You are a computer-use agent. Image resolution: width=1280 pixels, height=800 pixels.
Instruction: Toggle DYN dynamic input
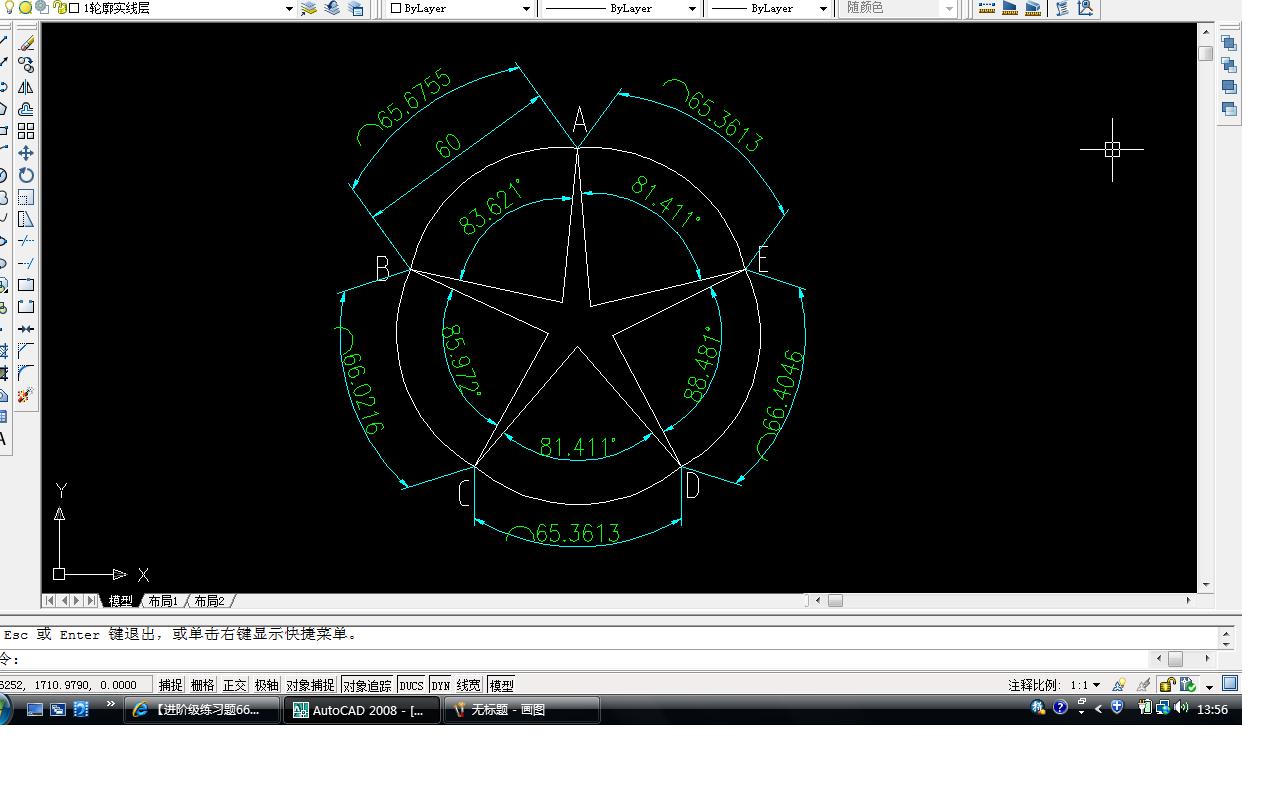tap(441, 685)
